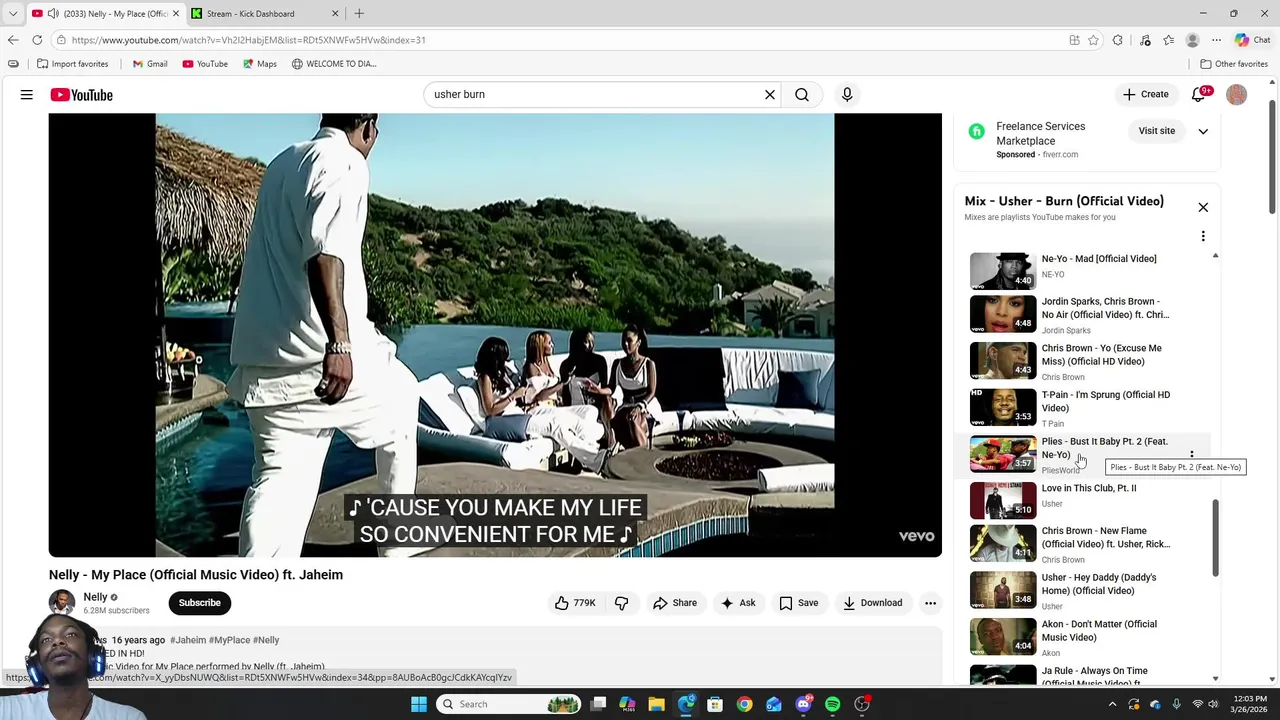The image size is (1280, 720).
Task: Launch Spotify from the taskbar
Action: point(832,704)
